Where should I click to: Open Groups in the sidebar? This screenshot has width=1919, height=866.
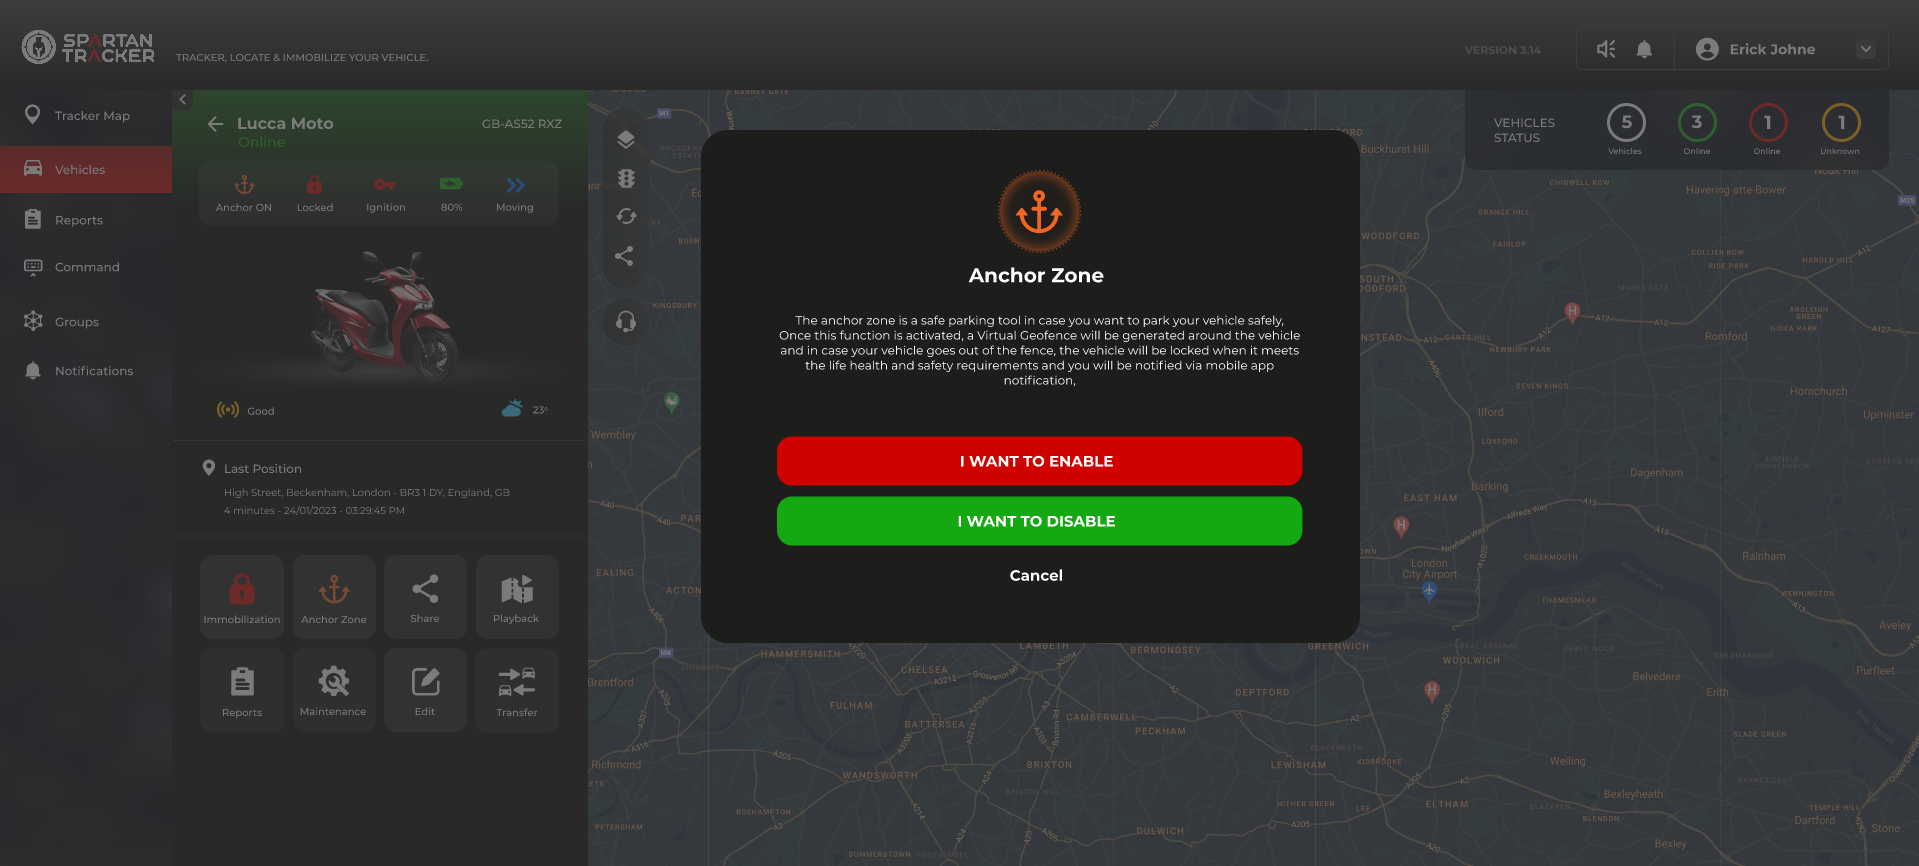point(86,322)
